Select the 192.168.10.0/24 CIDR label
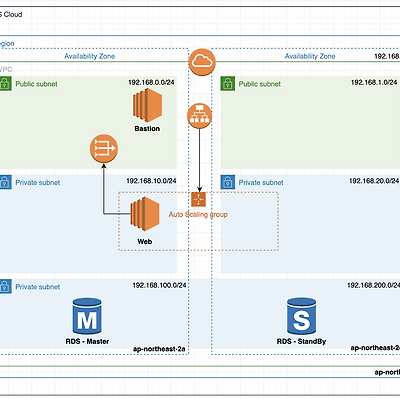This screenshot has height=400, width=400. tap(151, 181)
